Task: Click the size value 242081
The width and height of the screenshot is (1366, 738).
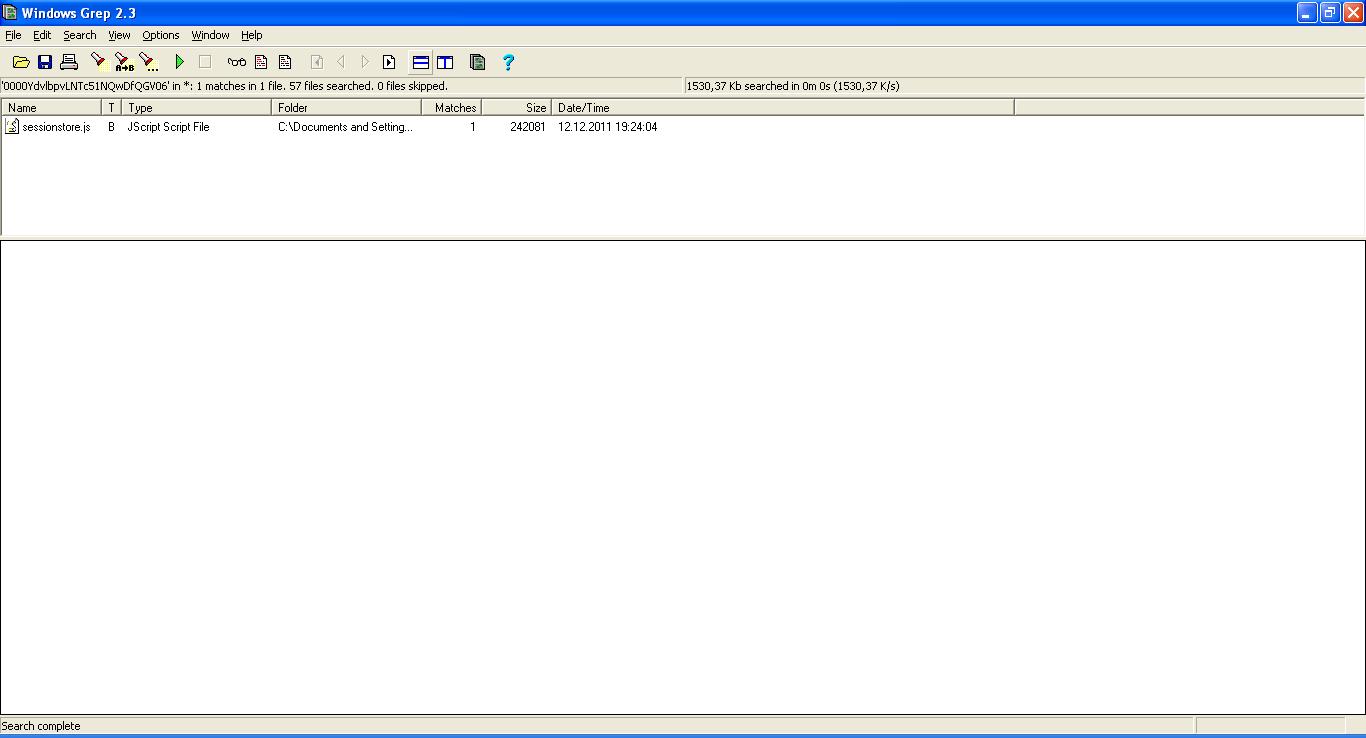Action: 528,127
